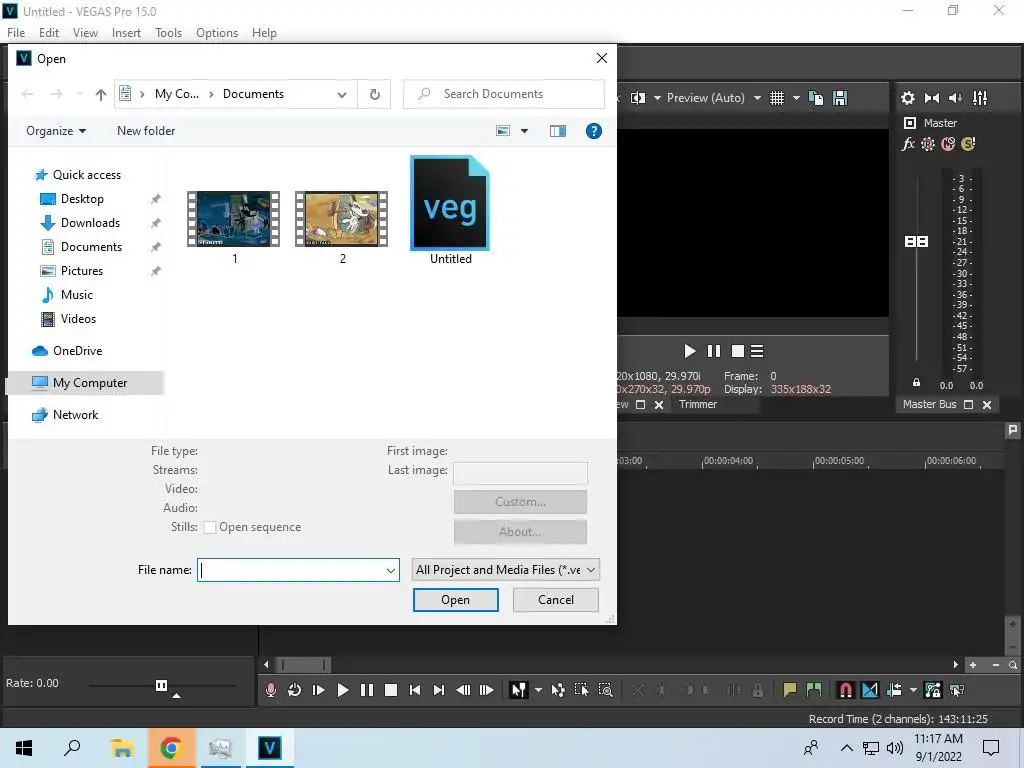Toggle Lock Envelopes to Events icon
The height and width of the screenshot is (768, 1024).
(x=933, y=690)
